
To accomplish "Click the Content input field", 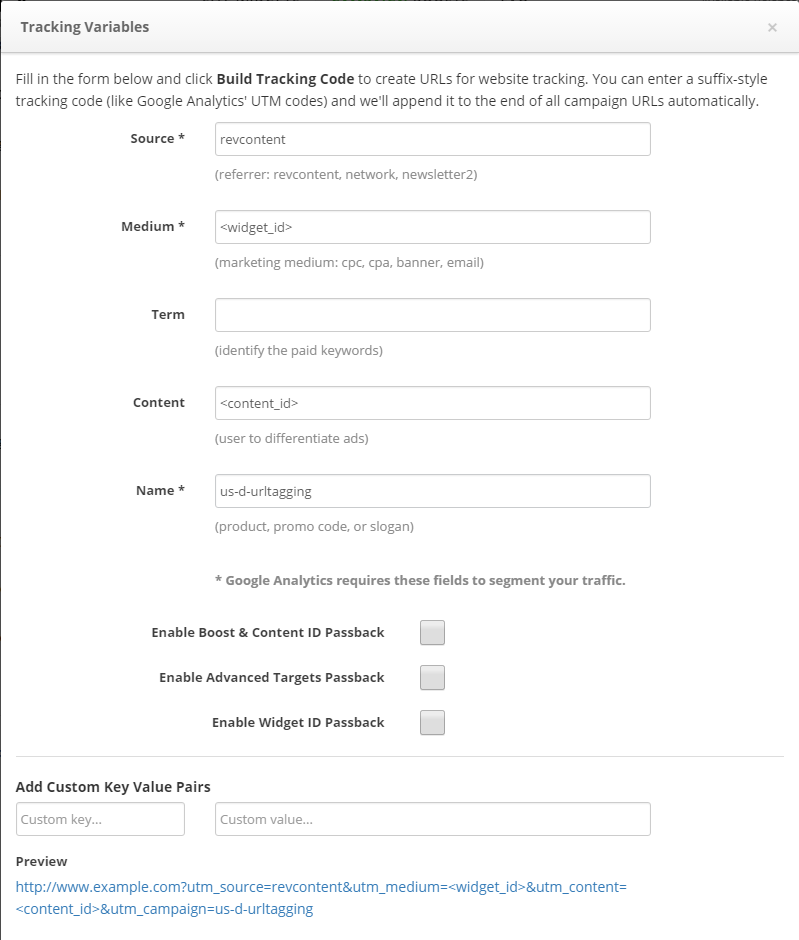I will pos(432,403).
